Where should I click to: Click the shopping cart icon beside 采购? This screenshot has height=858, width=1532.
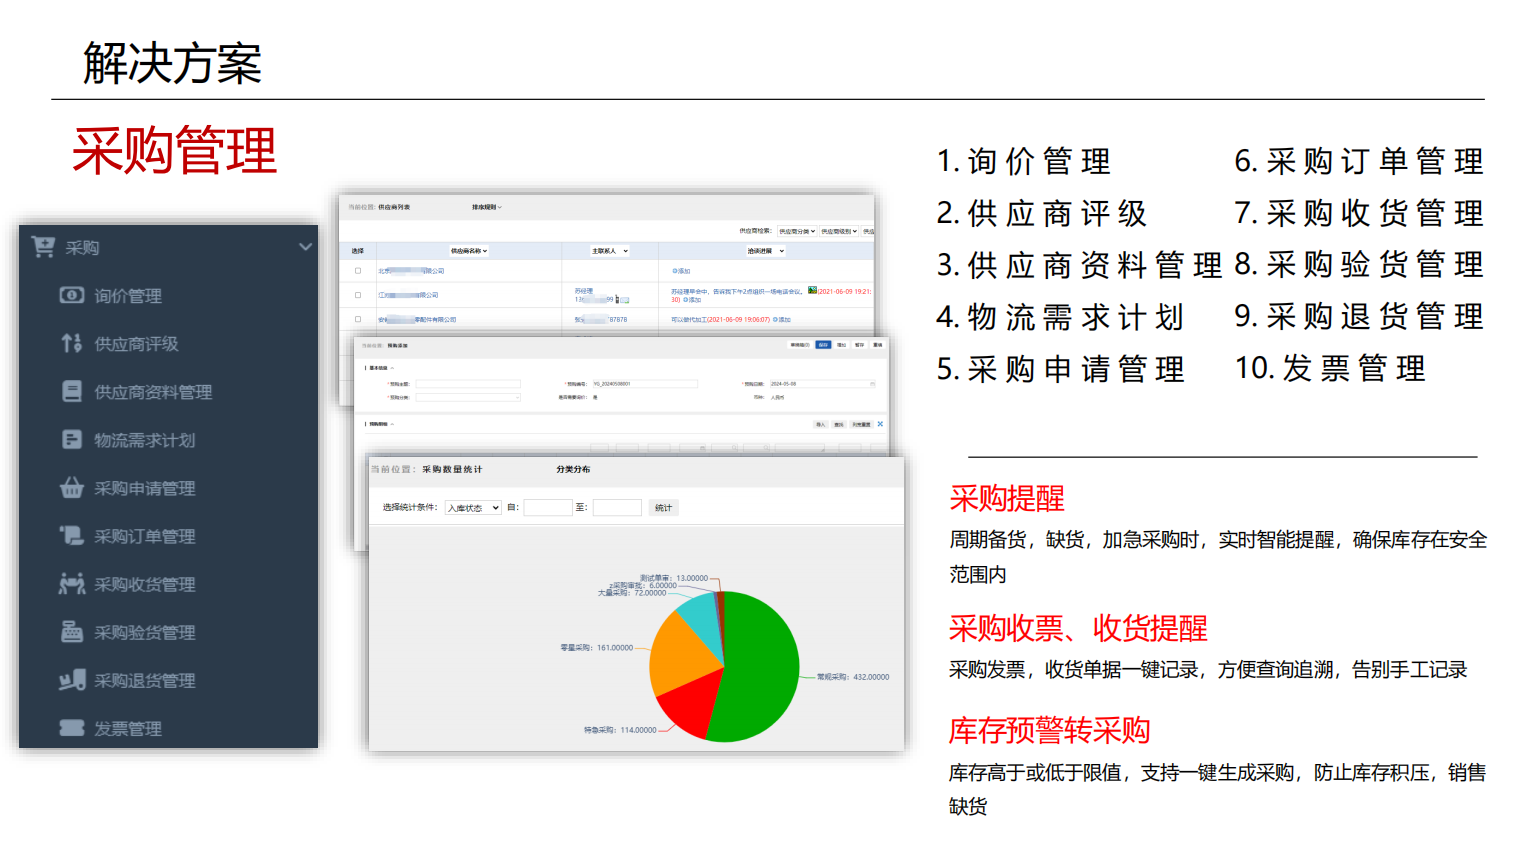point(43,247)
